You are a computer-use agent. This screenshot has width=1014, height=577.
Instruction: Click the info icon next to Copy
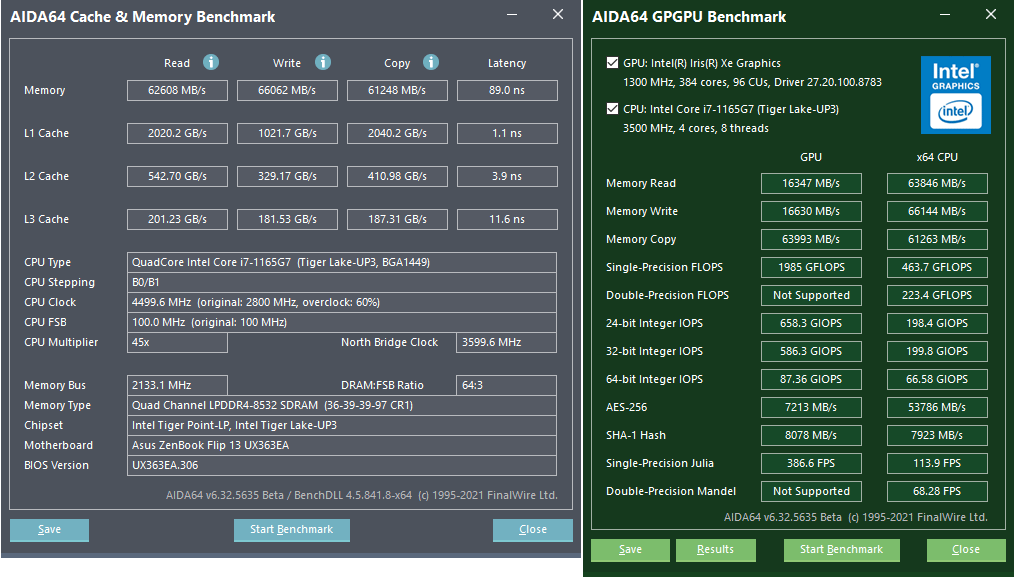431,62
